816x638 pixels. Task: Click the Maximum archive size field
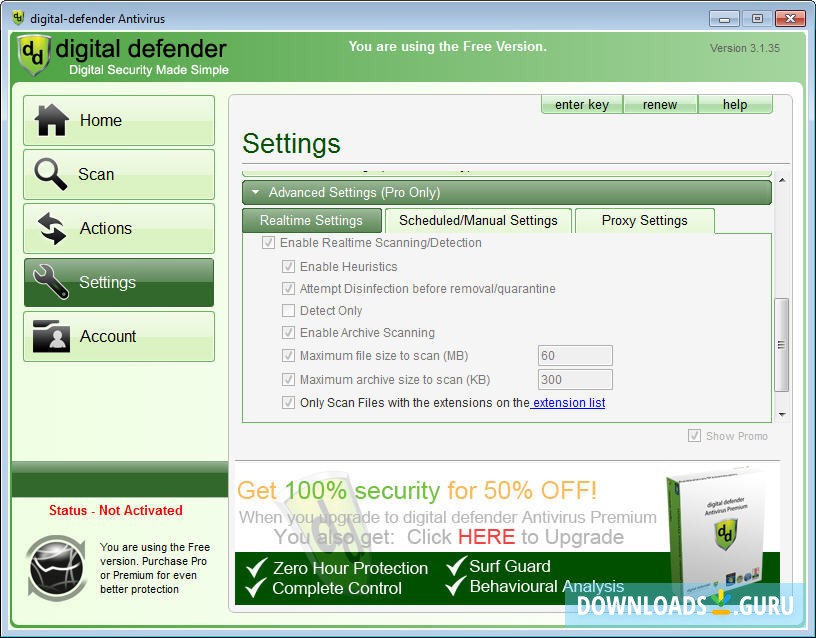click(x=575, y=379)
